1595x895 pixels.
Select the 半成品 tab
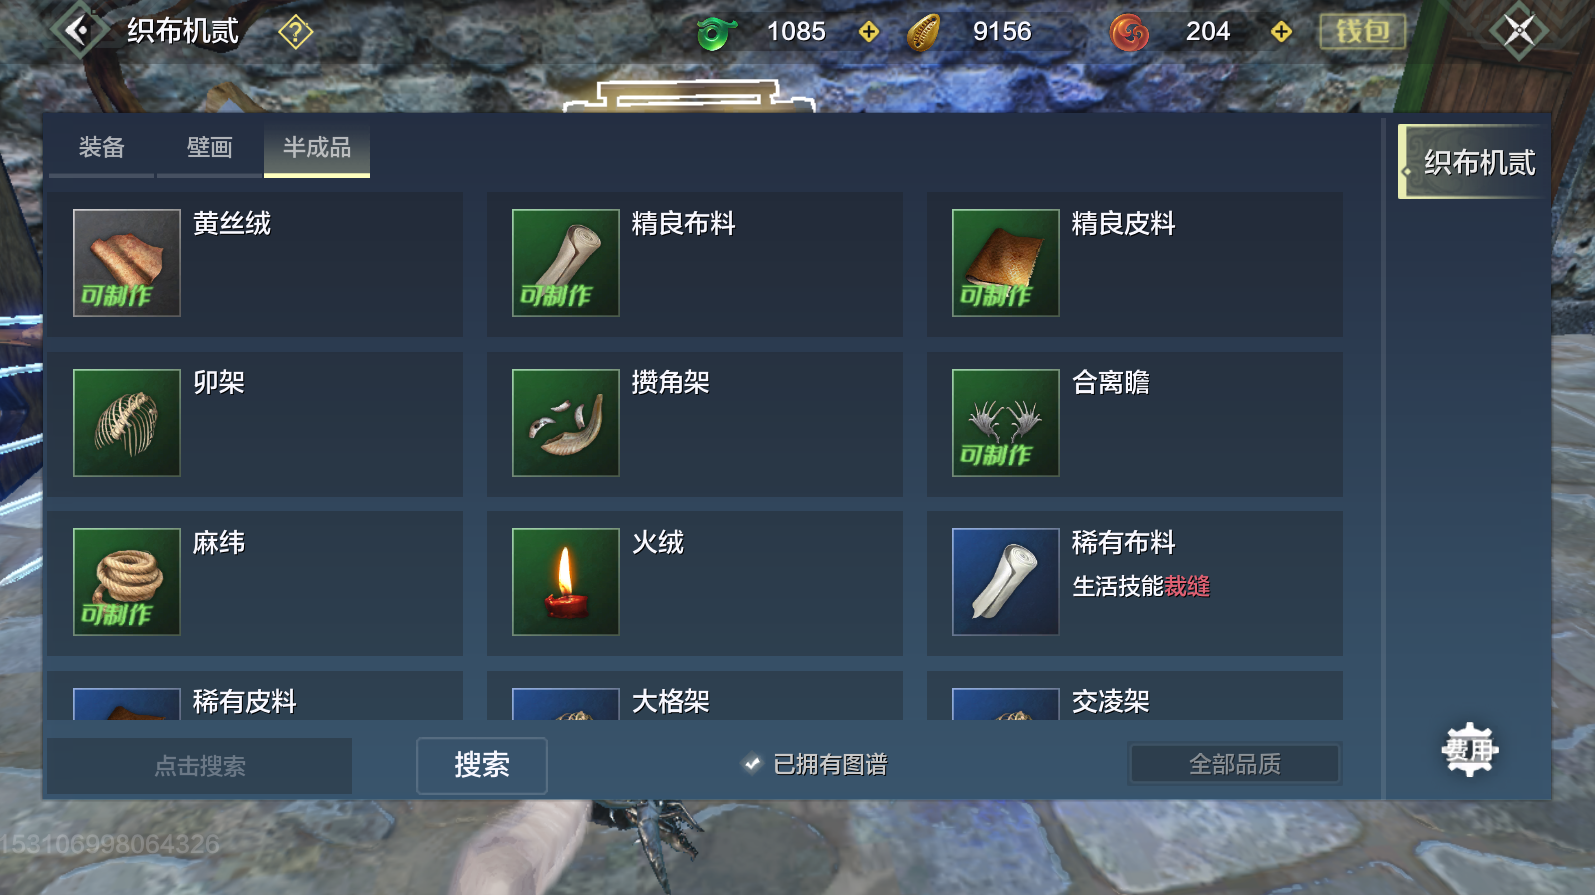(317, 148)
